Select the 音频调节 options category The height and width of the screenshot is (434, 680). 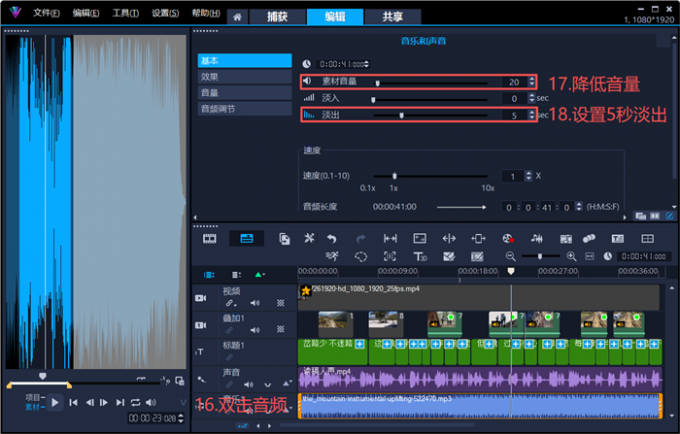pyautogui.click(x=245, y=109)
